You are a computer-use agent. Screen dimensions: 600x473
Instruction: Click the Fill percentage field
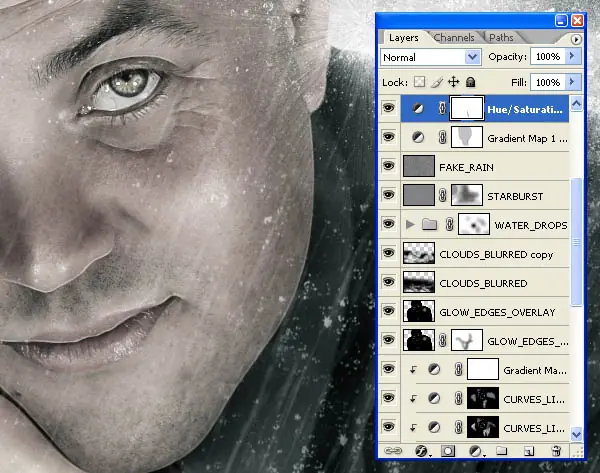[x=548, y=82]
